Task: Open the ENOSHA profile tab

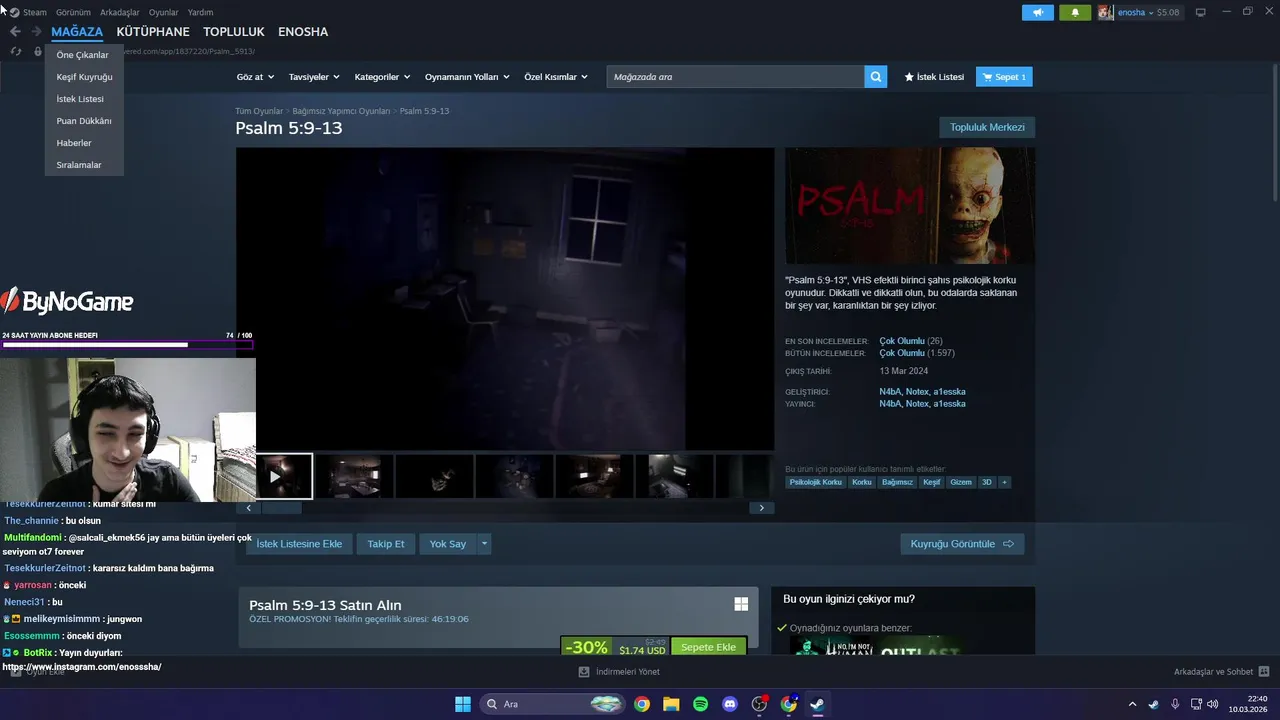Action: click(x=303, y=32)
